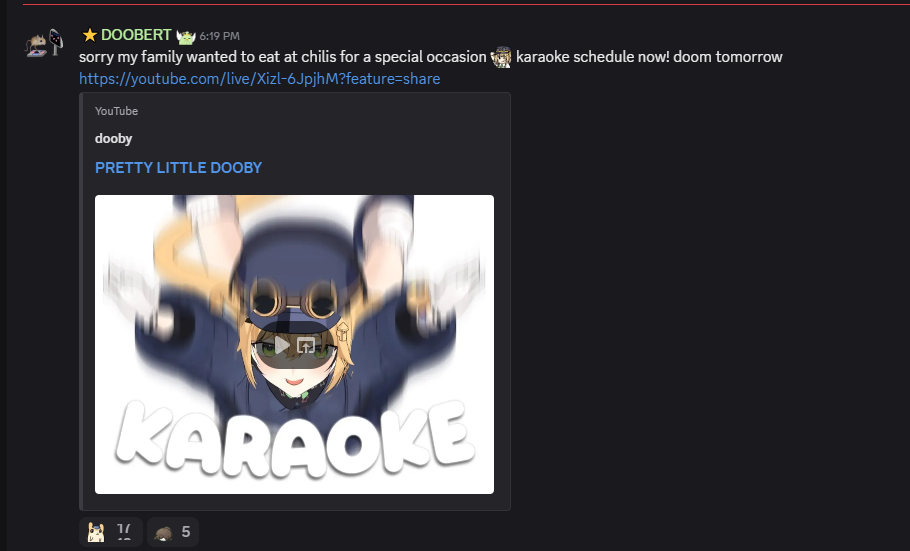Play the embedded YouTube video
Screen dimensions: 910x551
(x=282, y=346)
